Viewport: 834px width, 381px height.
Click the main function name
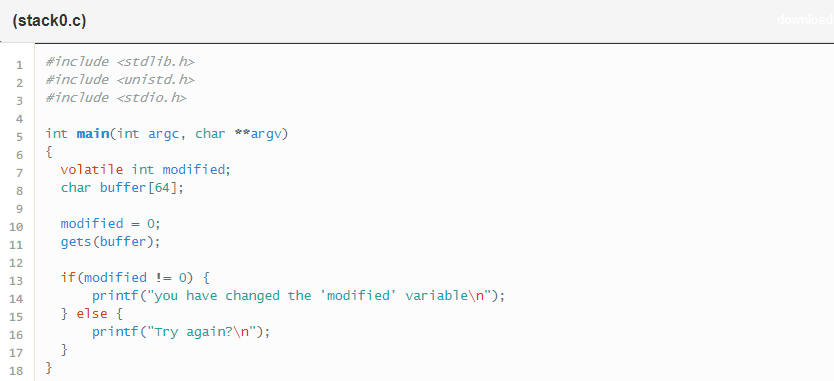pyautogui.click(x=93, y=134)
